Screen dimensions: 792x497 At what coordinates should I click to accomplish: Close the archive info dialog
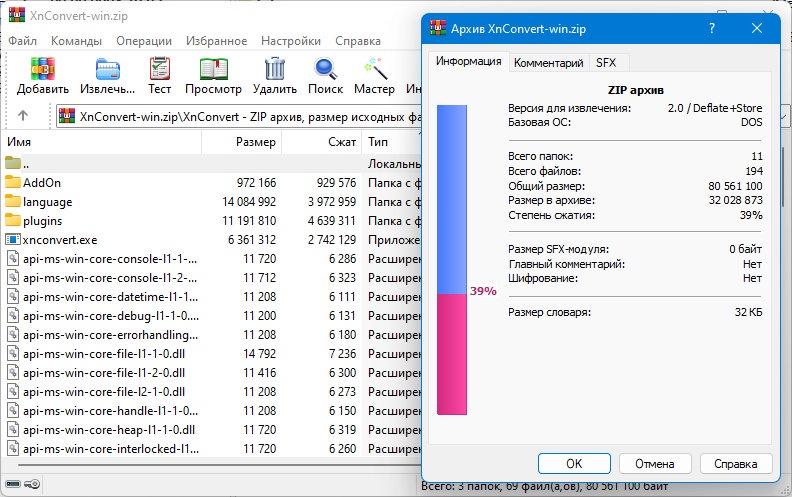pyautogui.click(x=757, y=28)
